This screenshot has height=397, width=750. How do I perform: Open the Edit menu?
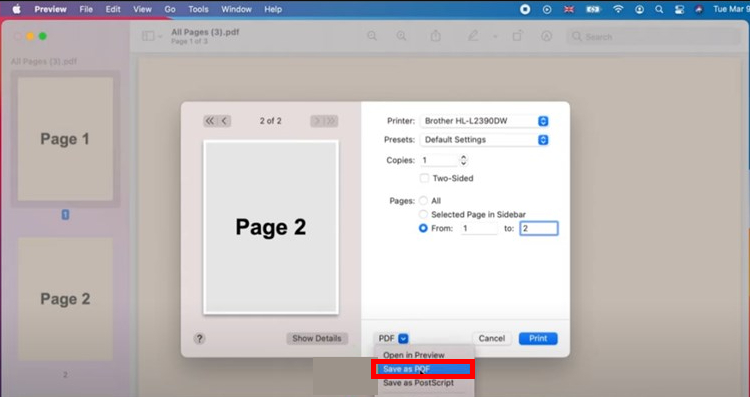113,9
